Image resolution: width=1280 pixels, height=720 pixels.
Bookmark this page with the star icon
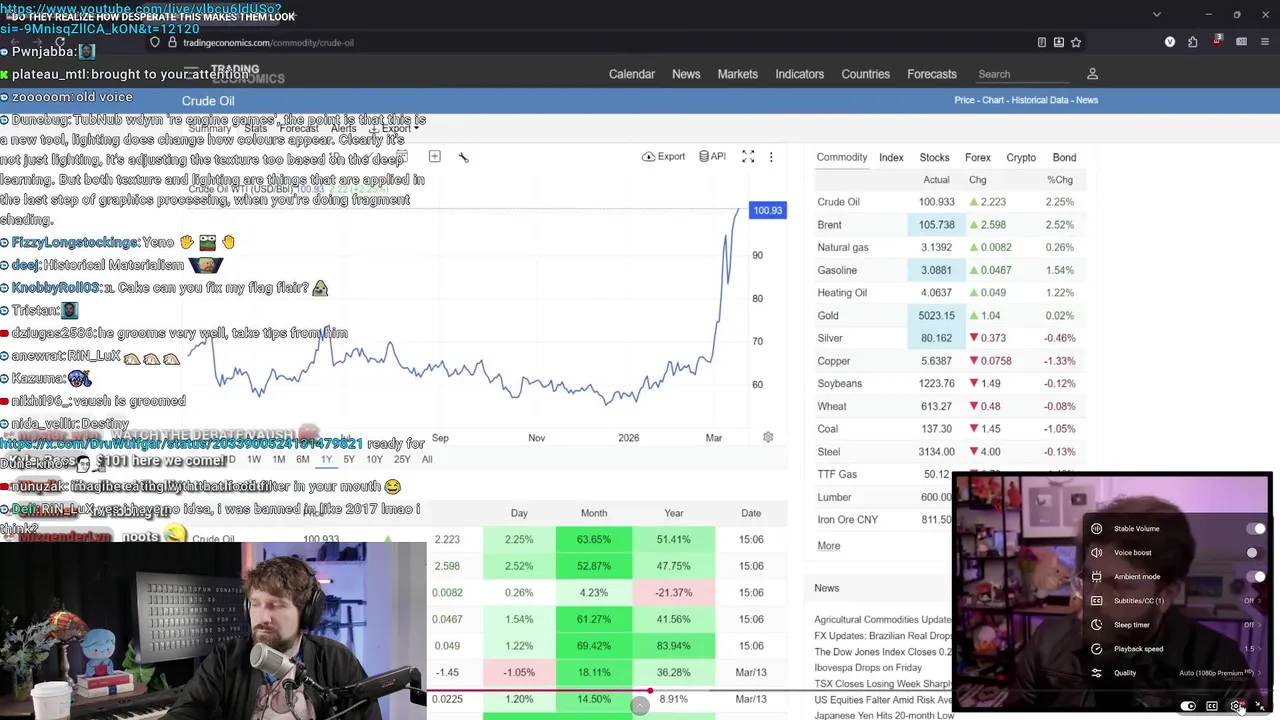(x=1076, y=42)
